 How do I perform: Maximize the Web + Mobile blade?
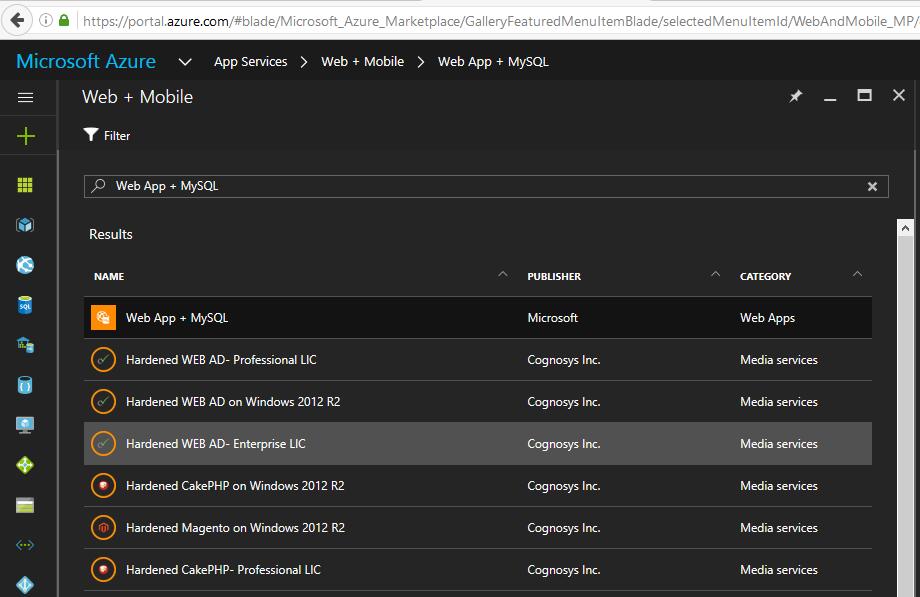click(864, 95)
